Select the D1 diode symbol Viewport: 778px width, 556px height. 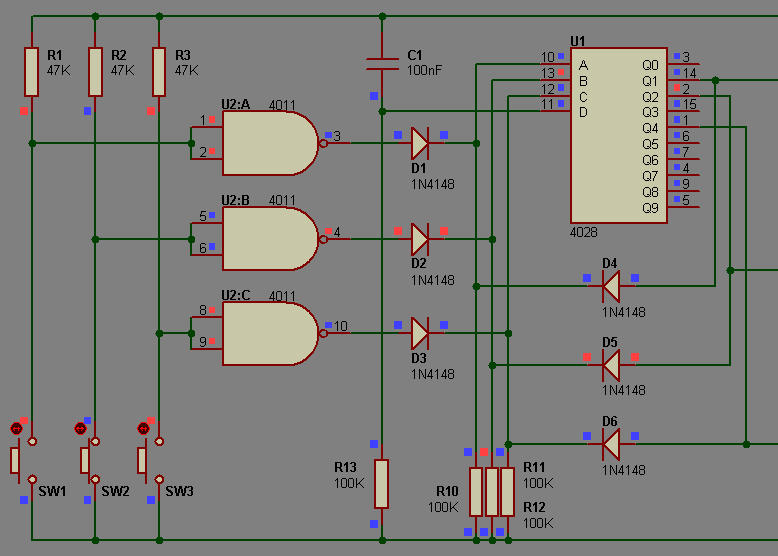point(421,143)
